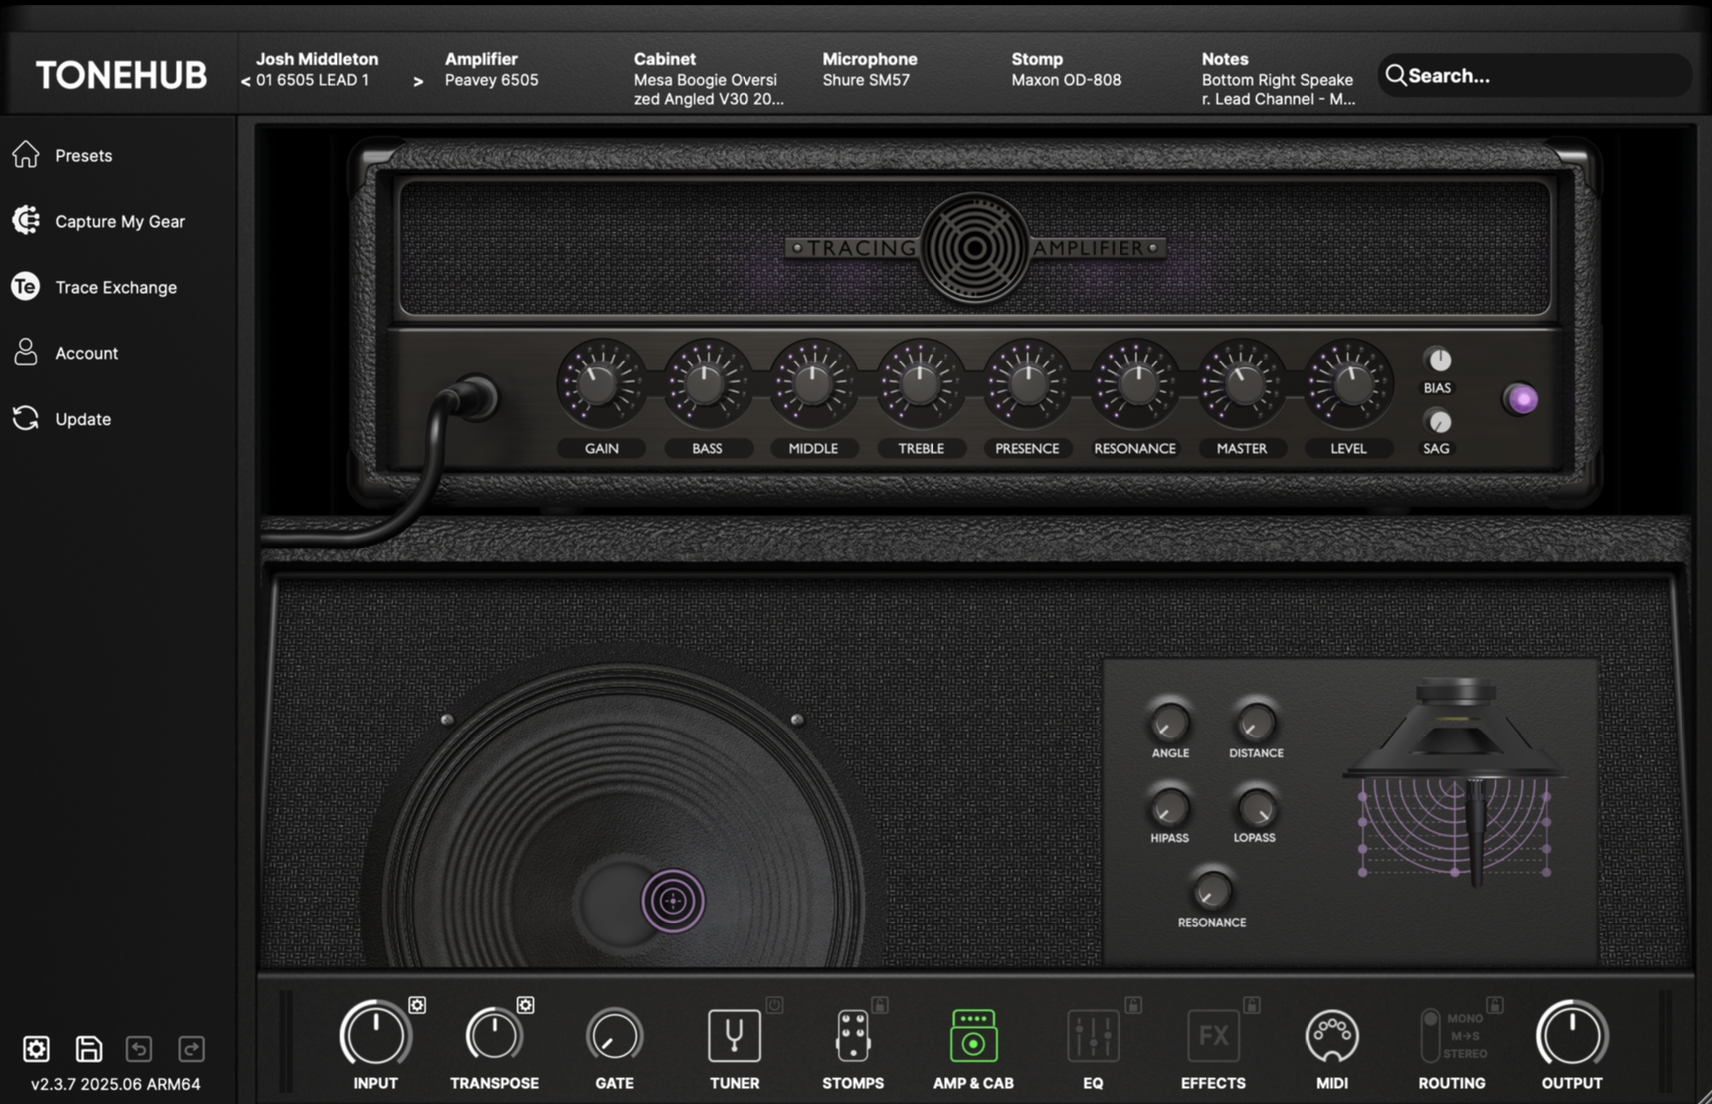Screen dimensions: 1712x1104
Task: Open the MIDI connector icon
Action: (1332, 1035)
